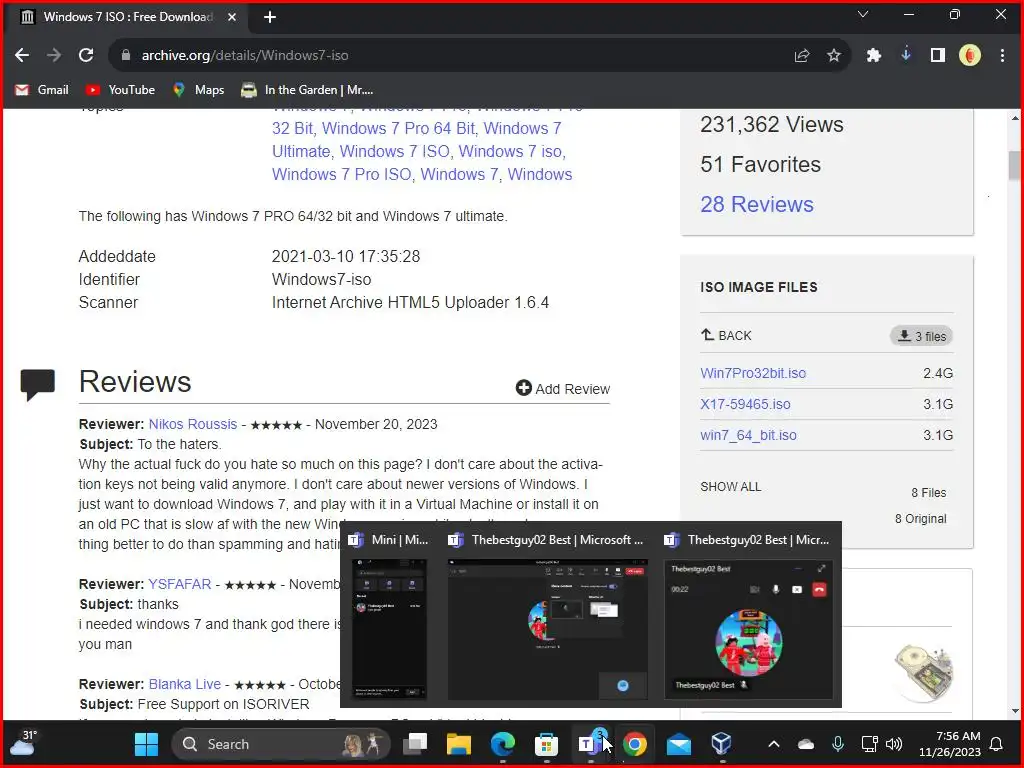1024x768 pixels.
Task: Open Task View on taskbar
Action: click(x=415, y=744)
